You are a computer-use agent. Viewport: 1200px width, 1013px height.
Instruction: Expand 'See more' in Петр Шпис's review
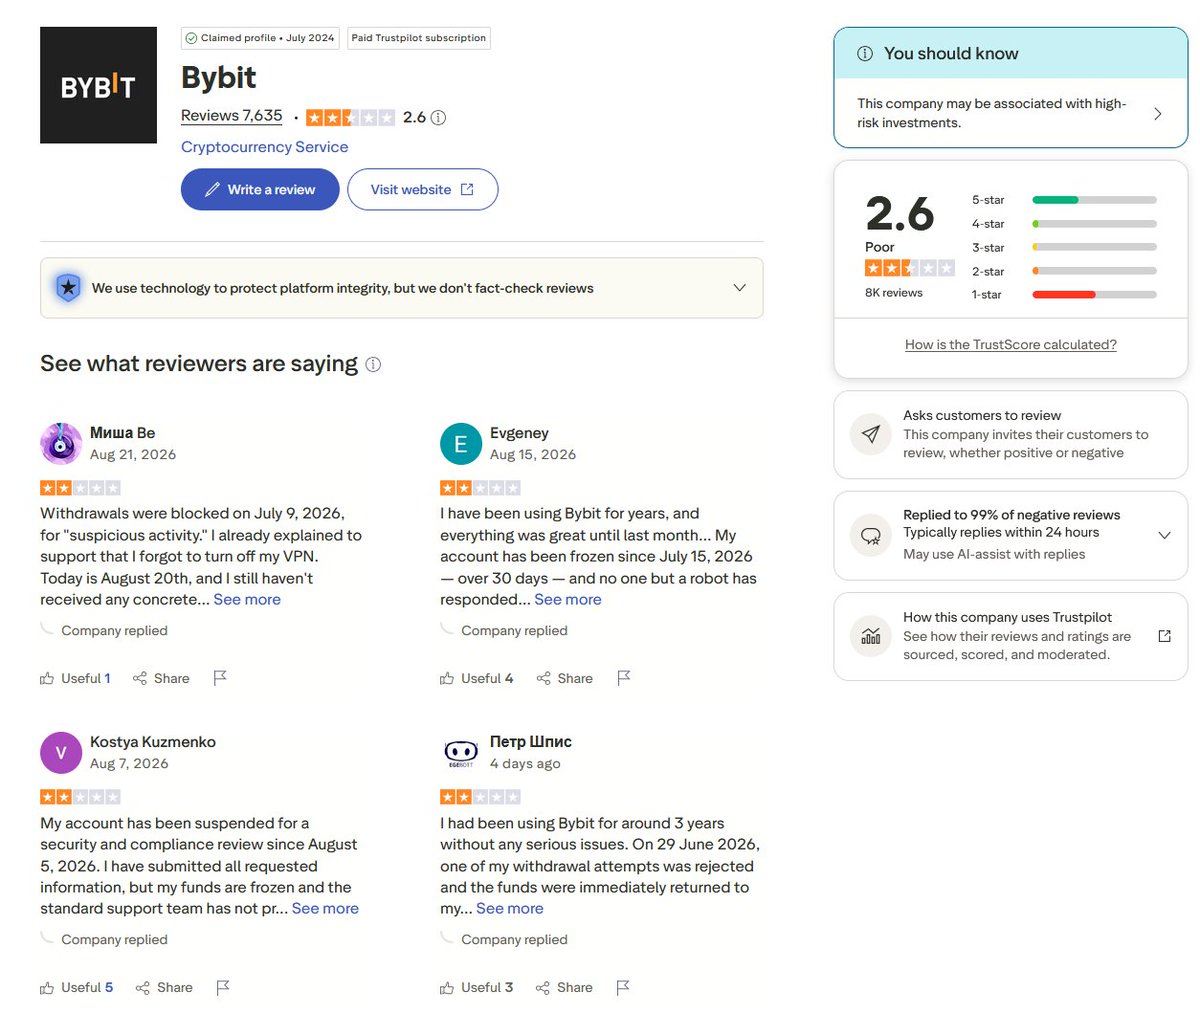(x=510, y=909)
